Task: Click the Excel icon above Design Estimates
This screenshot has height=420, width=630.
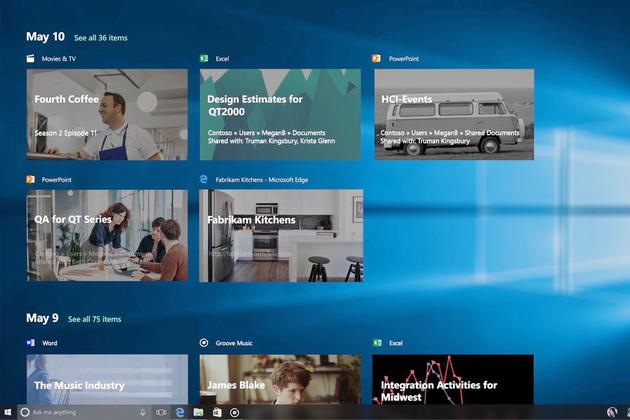Action: click(x=204, y=59)
